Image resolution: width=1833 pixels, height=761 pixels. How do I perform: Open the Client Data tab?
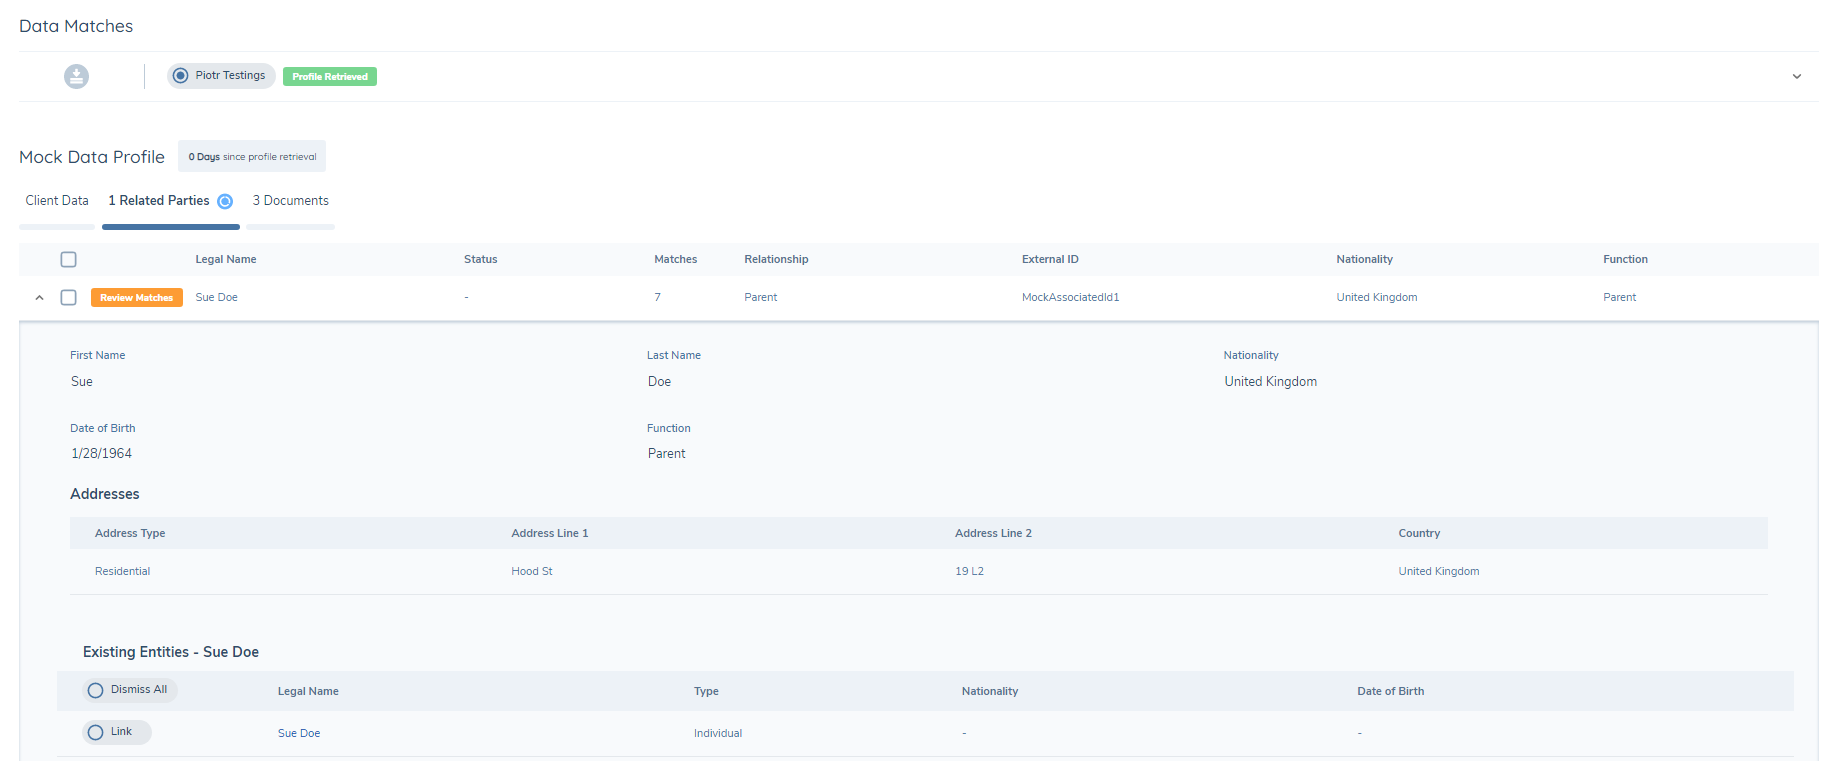coord(57,201)
